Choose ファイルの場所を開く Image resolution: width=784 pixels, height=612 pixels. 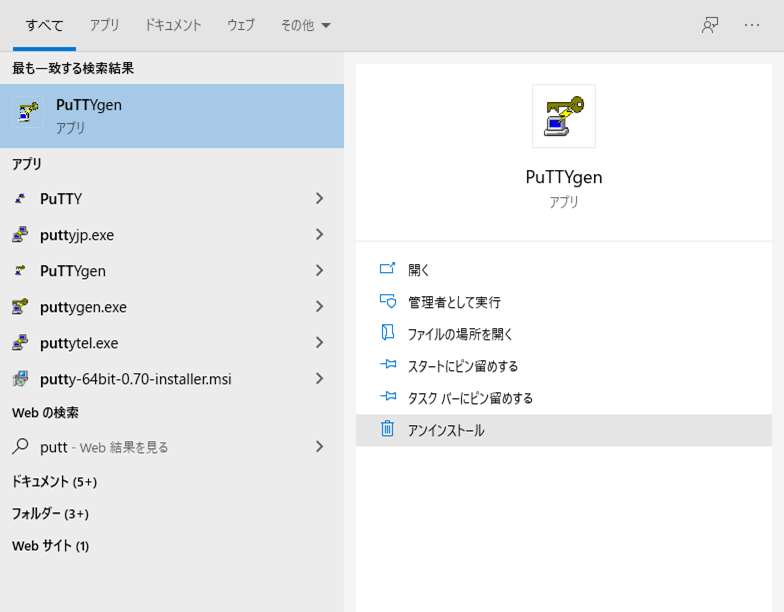tap(564, 334)
